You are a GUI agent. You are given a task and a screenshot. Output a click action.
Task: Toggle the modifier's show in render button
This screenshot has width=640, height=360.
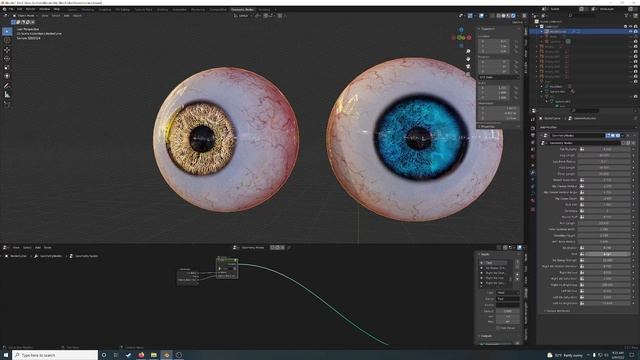coord(618,135)
